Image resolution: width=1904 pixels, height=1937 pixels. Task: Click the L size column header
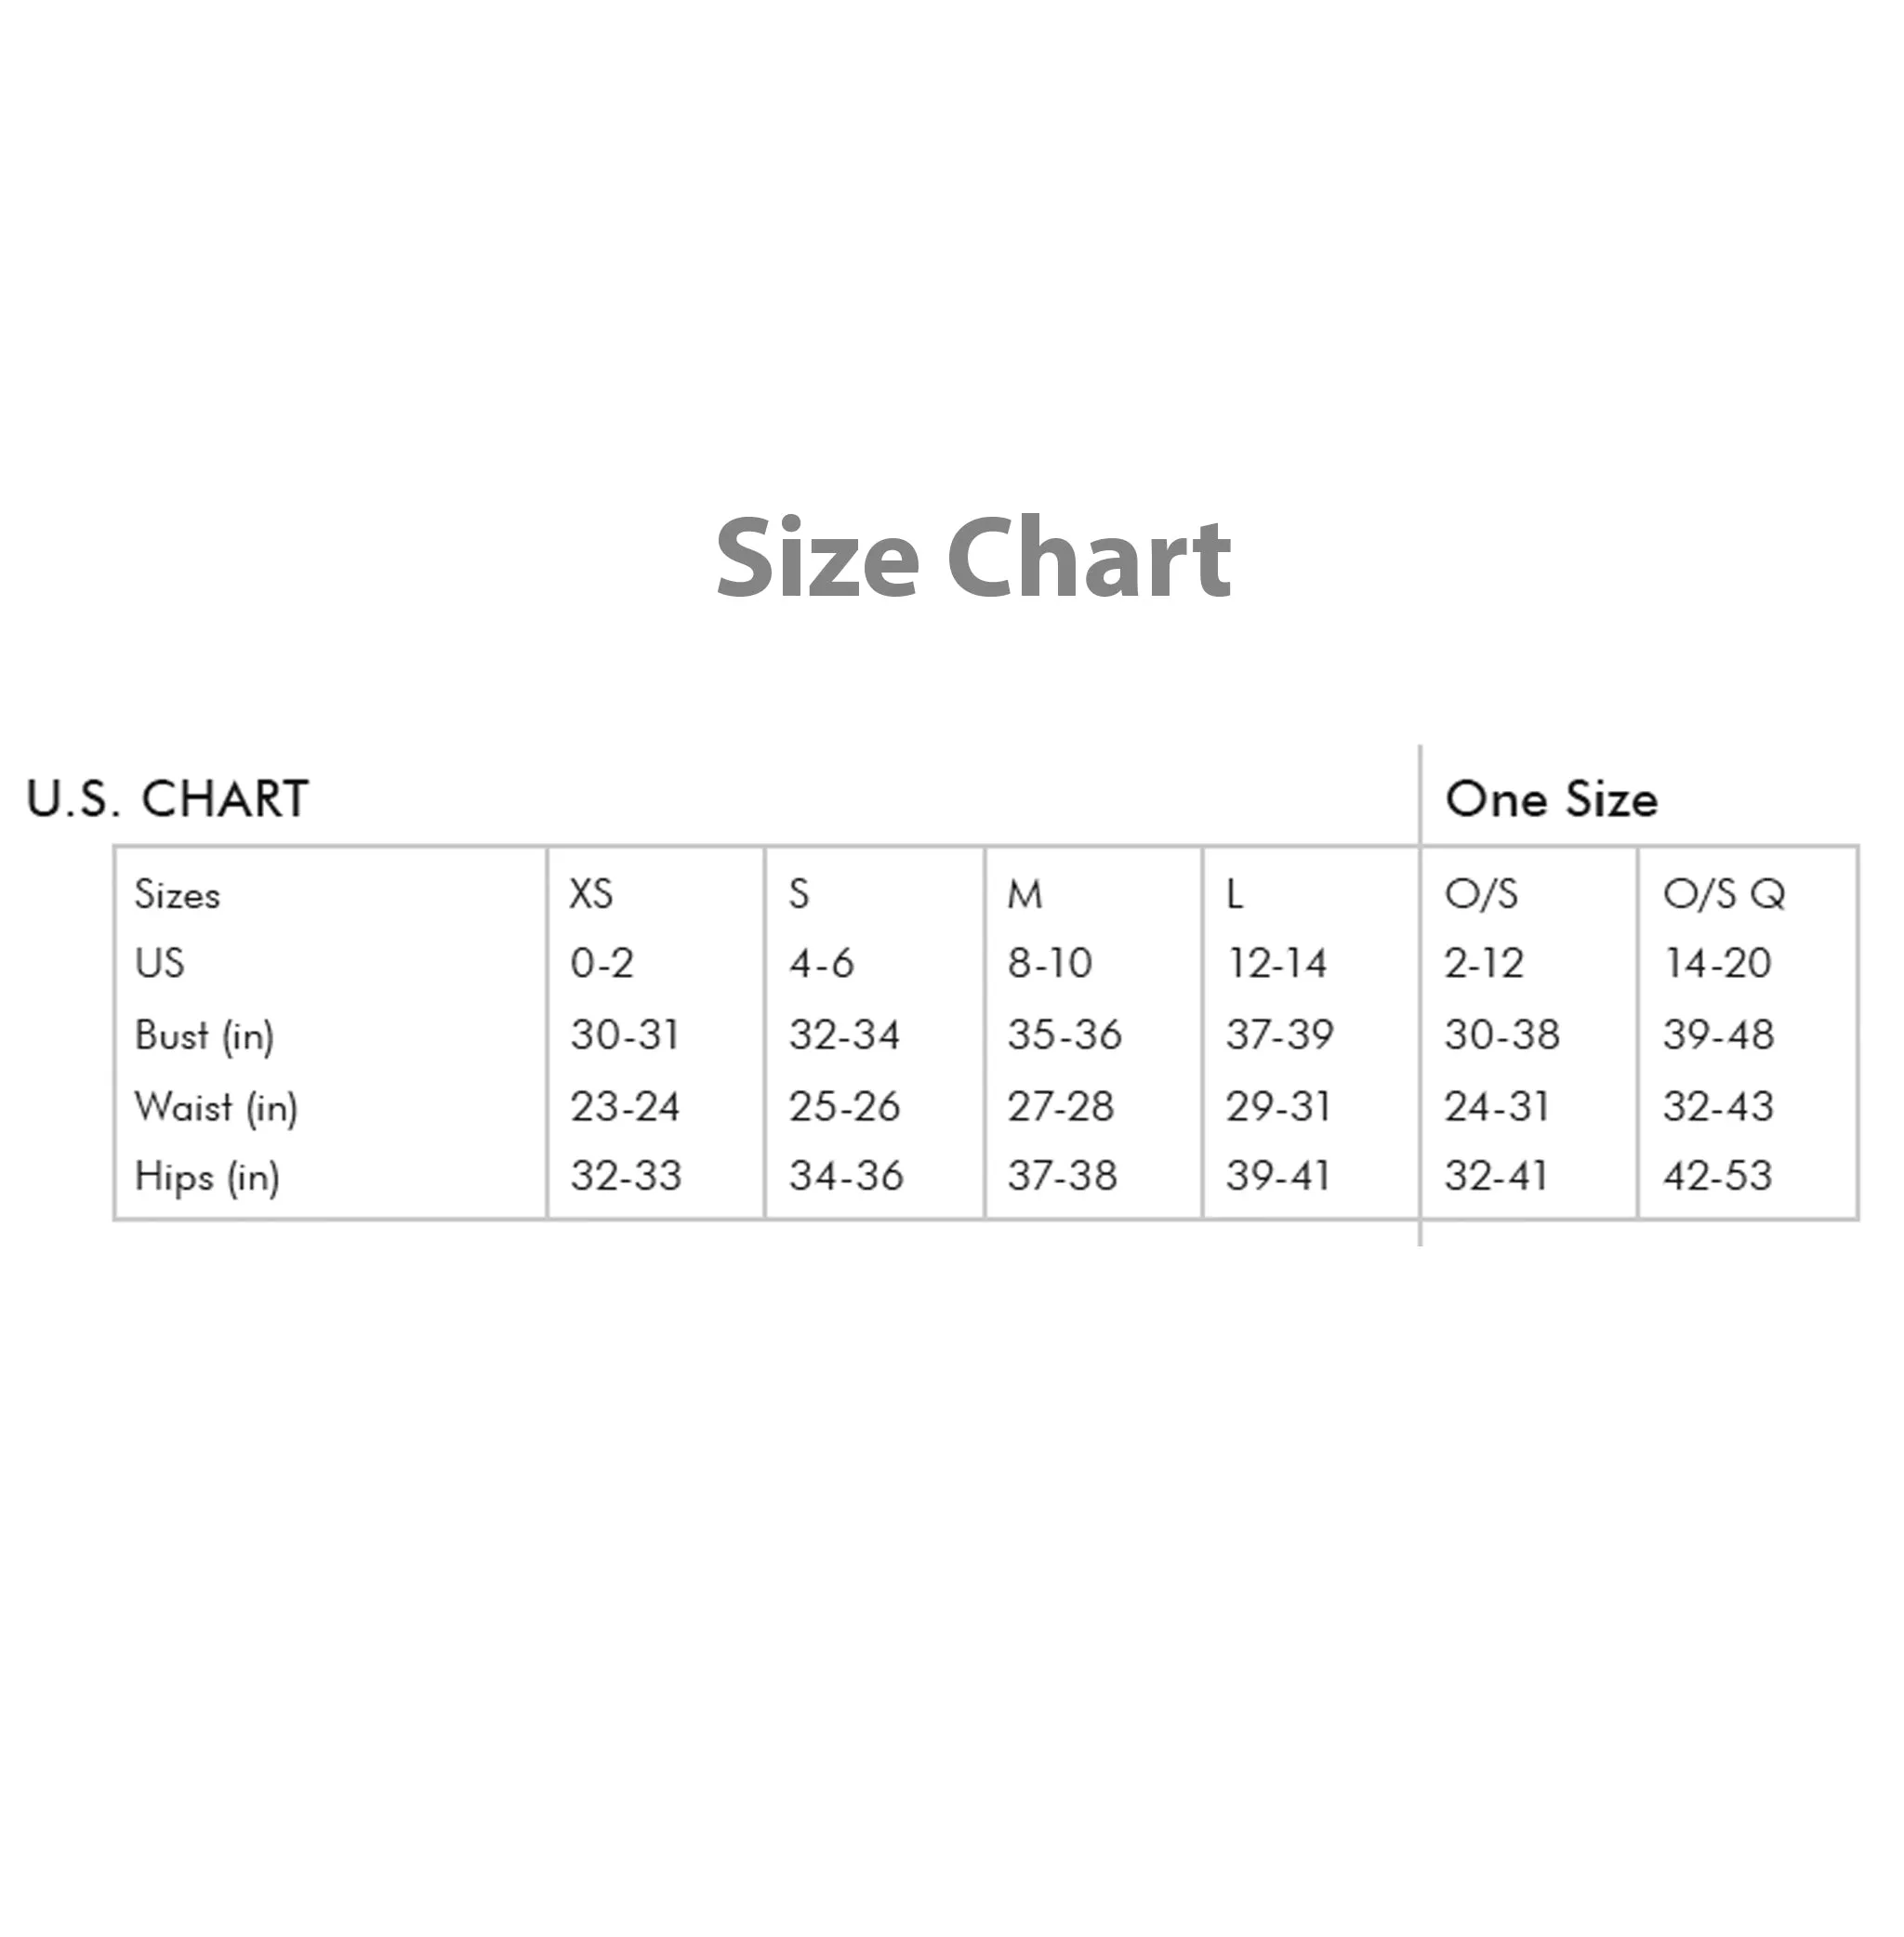[1235, 893]
